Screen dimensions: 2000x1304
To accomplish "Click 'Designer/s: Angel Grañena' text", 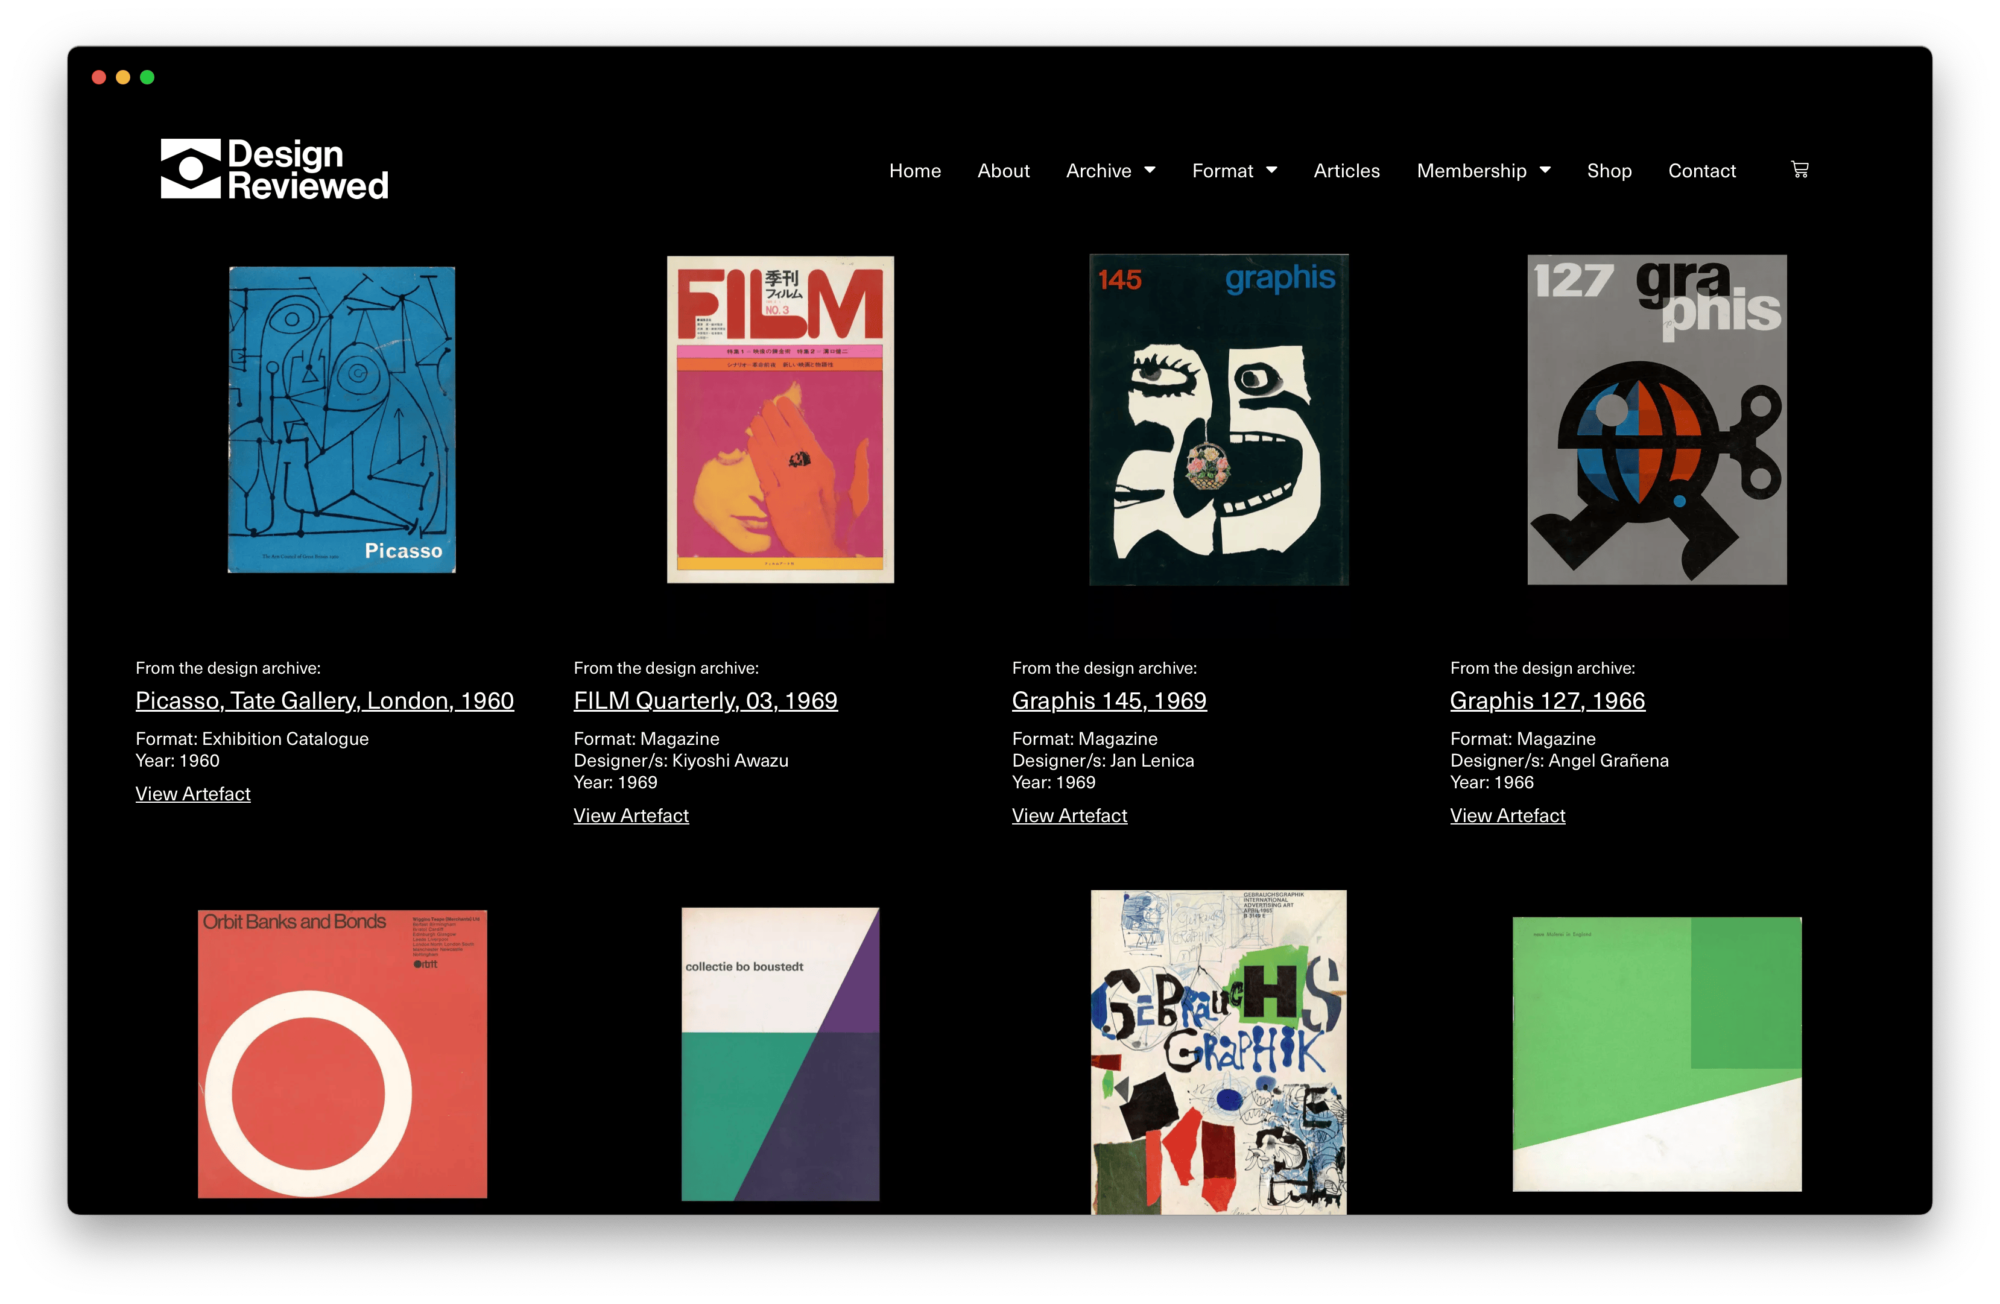I will (1559, 761).
